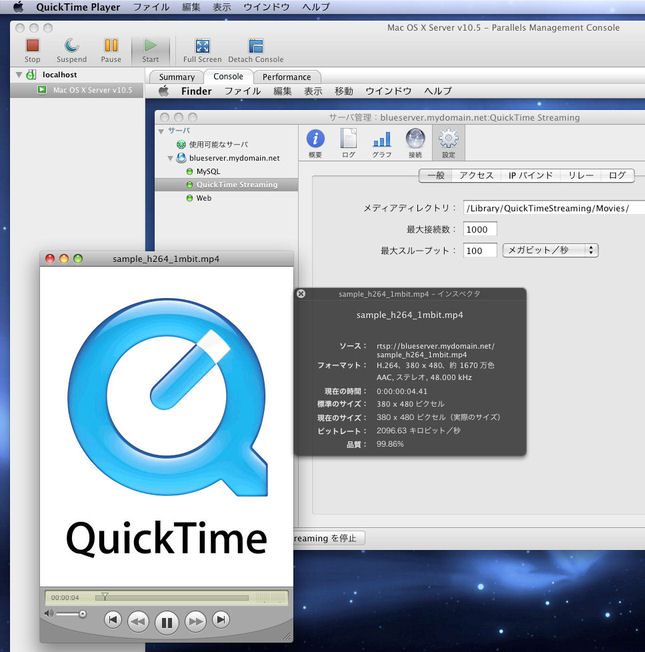The height and width of the screenshot is (652, 645).
Task: Click the メディアディレクトリ path field
Action: (x=554, y=208)
